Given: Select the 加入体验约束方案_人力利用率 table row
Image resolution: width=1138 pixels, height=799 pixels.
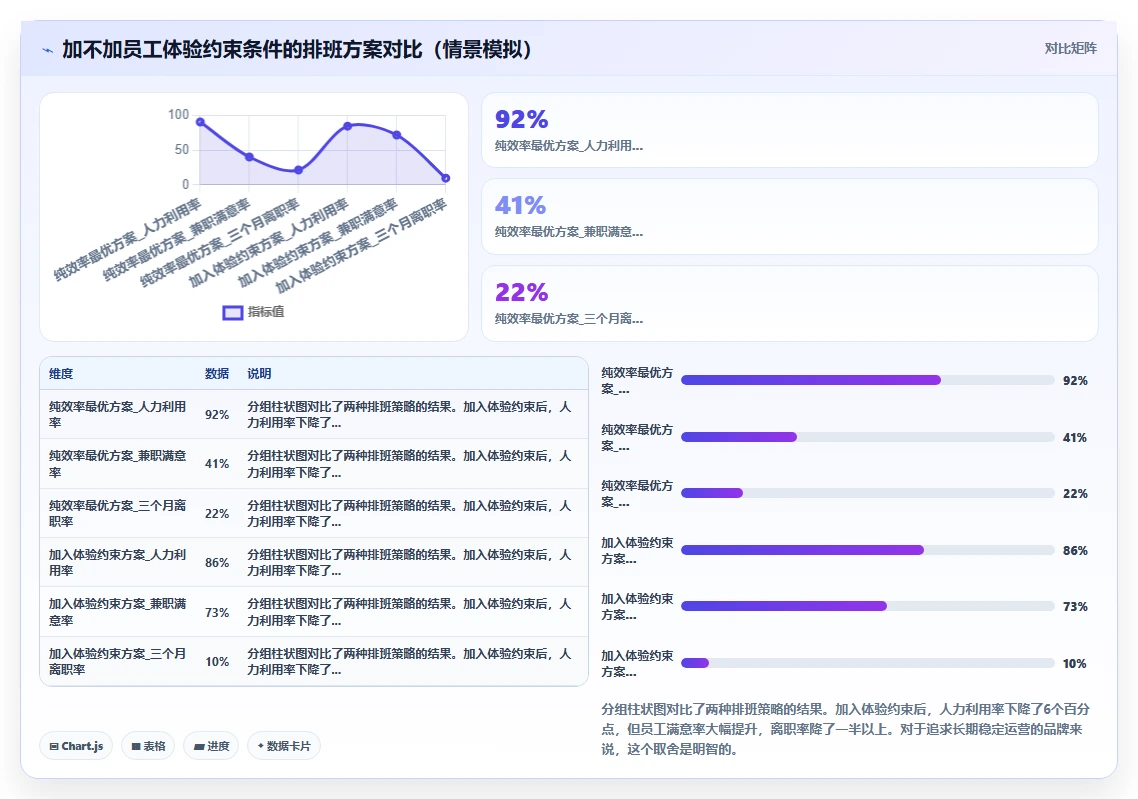Looking at the screenshot, I should point(314,562).
